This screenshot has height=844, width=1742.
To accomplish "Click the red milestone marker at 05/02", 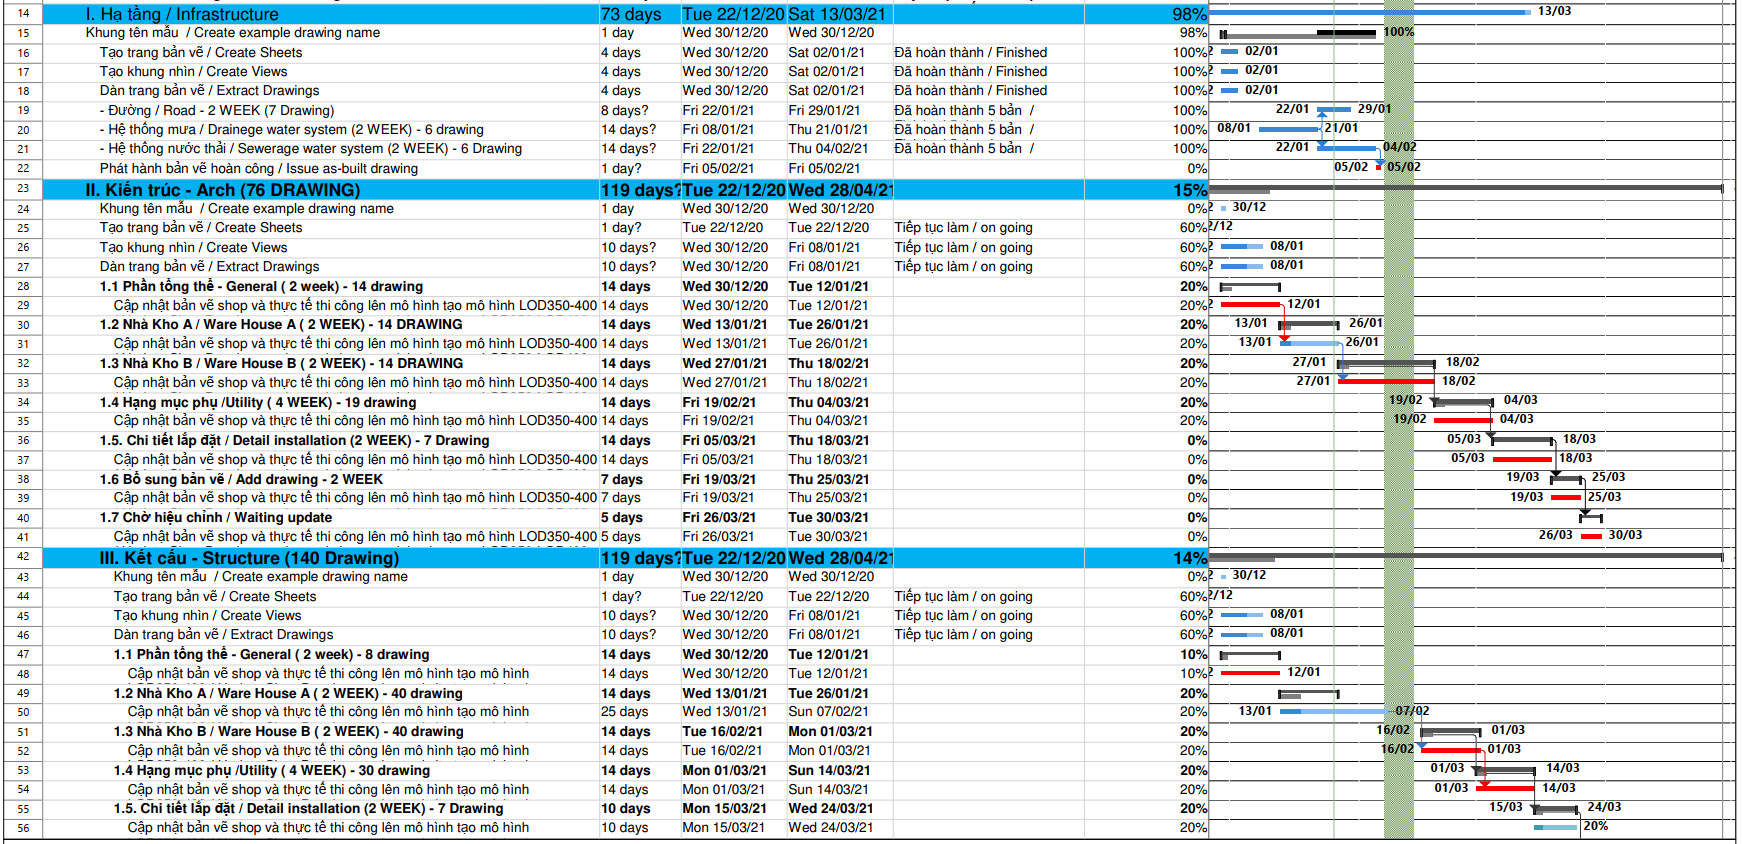I will (1379, 167).
